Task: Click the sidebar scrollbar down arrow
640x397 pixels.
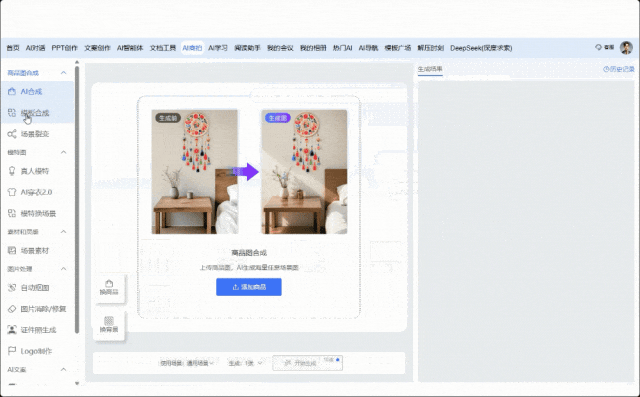Action: click(77, 383)
